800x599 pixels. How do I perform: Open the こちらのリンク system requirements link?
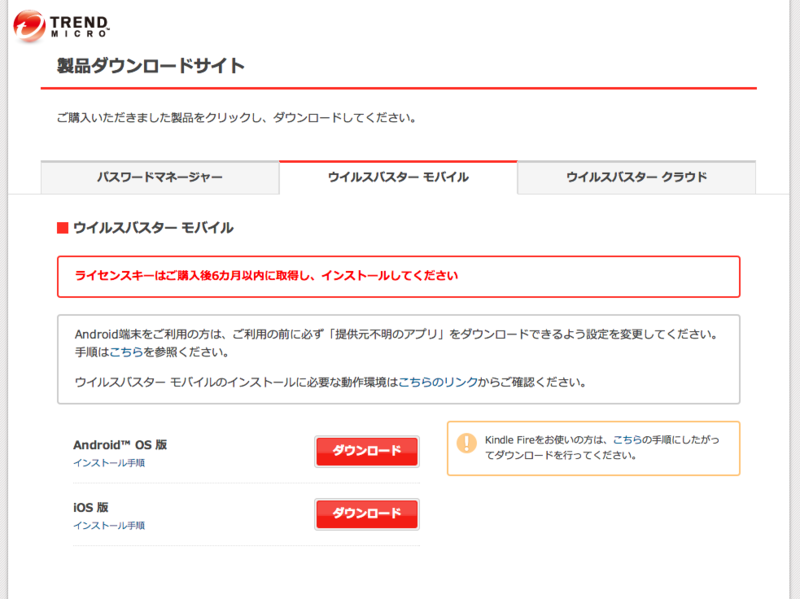coord(438,382)
